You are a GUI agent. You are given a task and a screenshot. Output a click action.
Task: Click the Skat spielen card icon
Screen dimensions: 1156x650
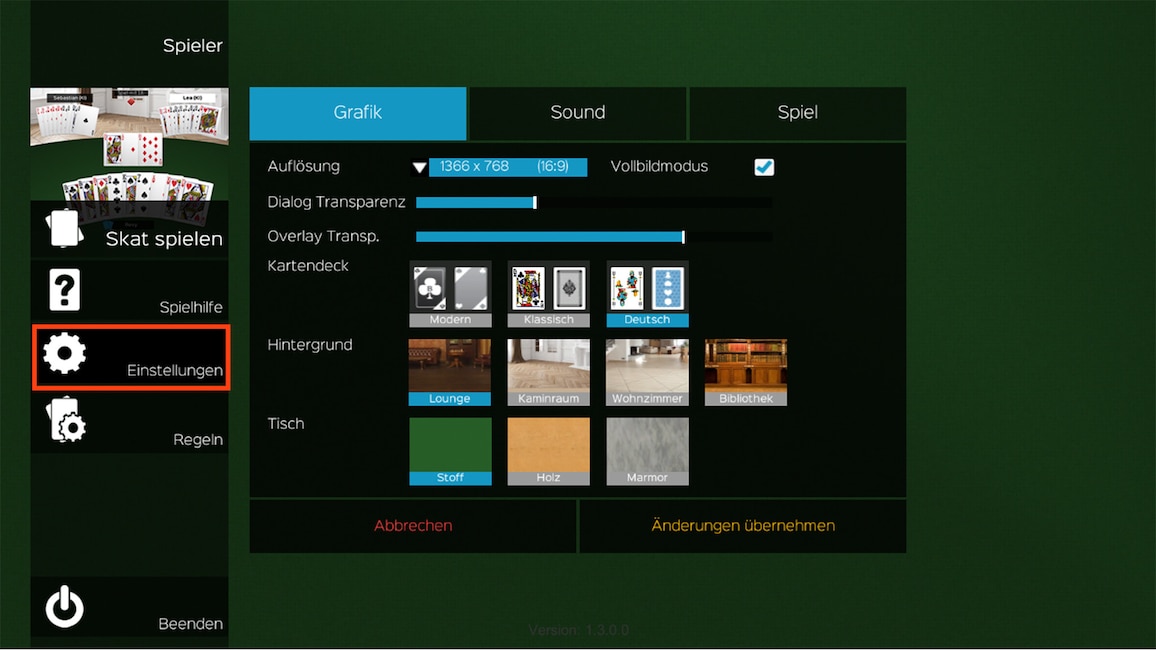click(x=64, y=228)
